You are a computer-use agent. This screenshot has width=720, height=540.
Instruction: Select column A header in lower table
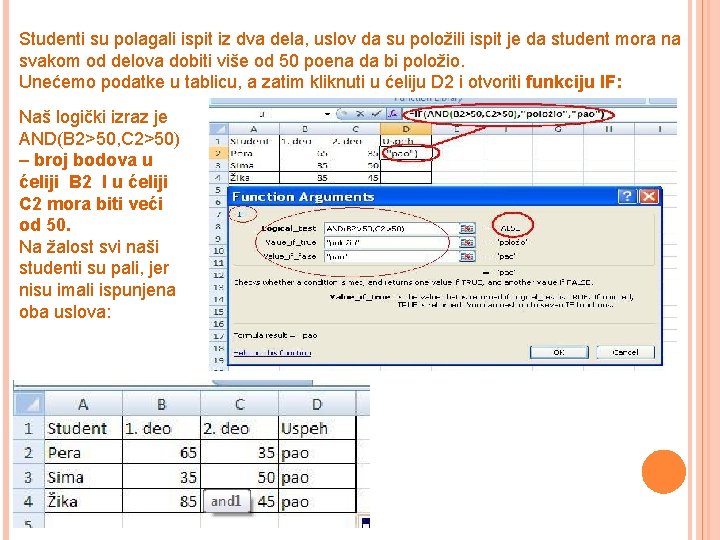click(83, 404)
